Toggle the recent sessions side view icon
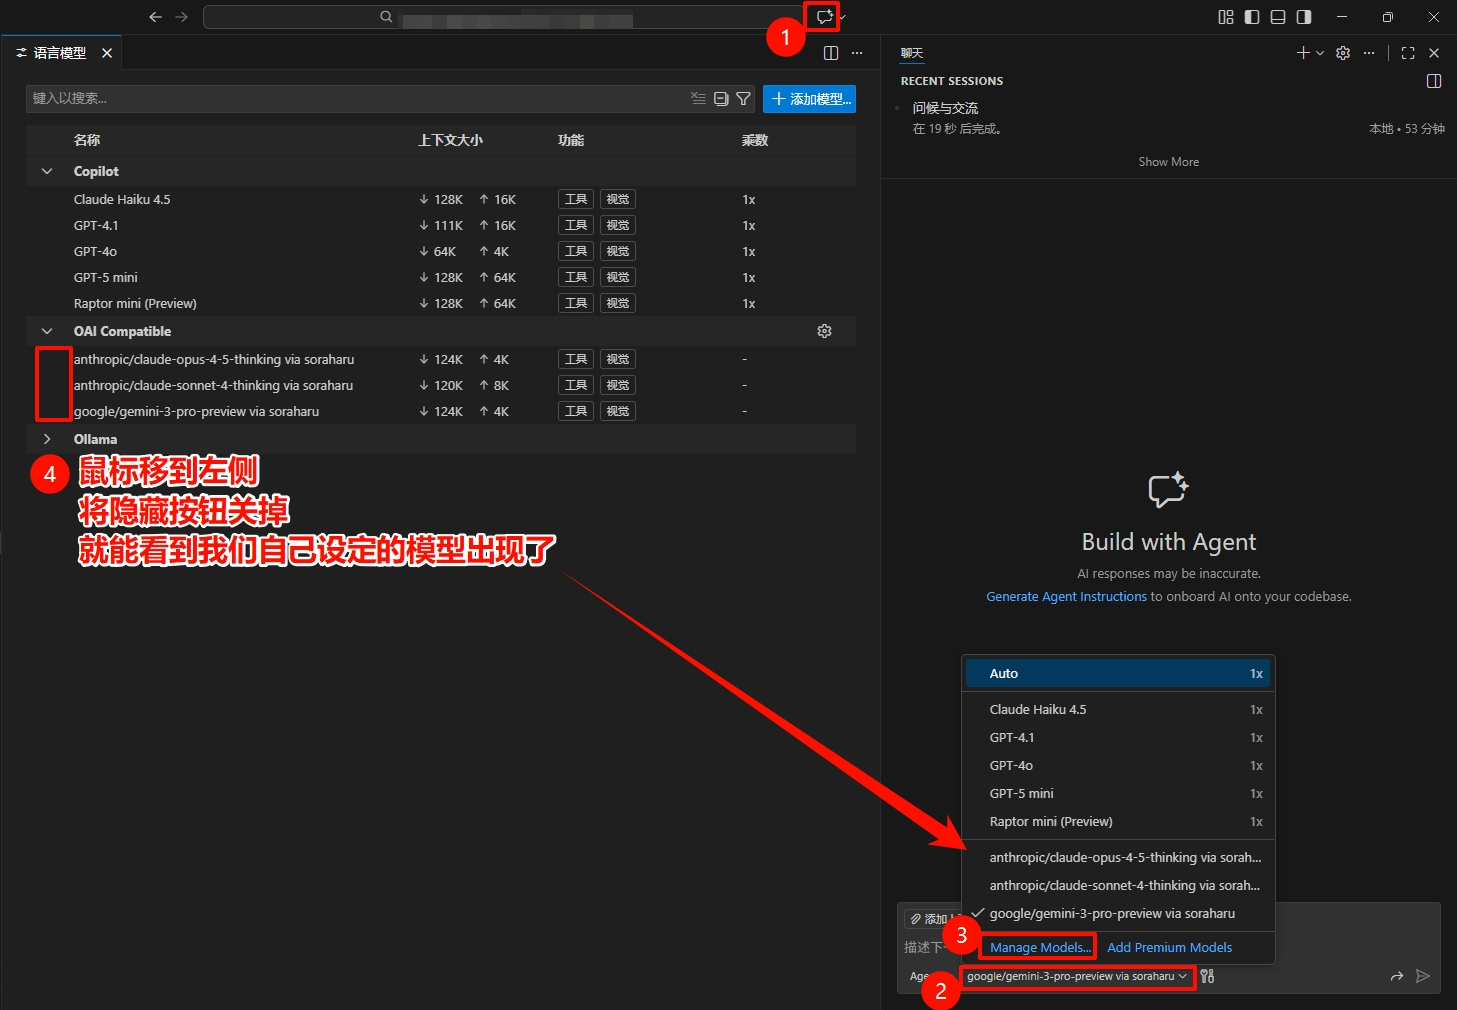 coord(1434,81)
